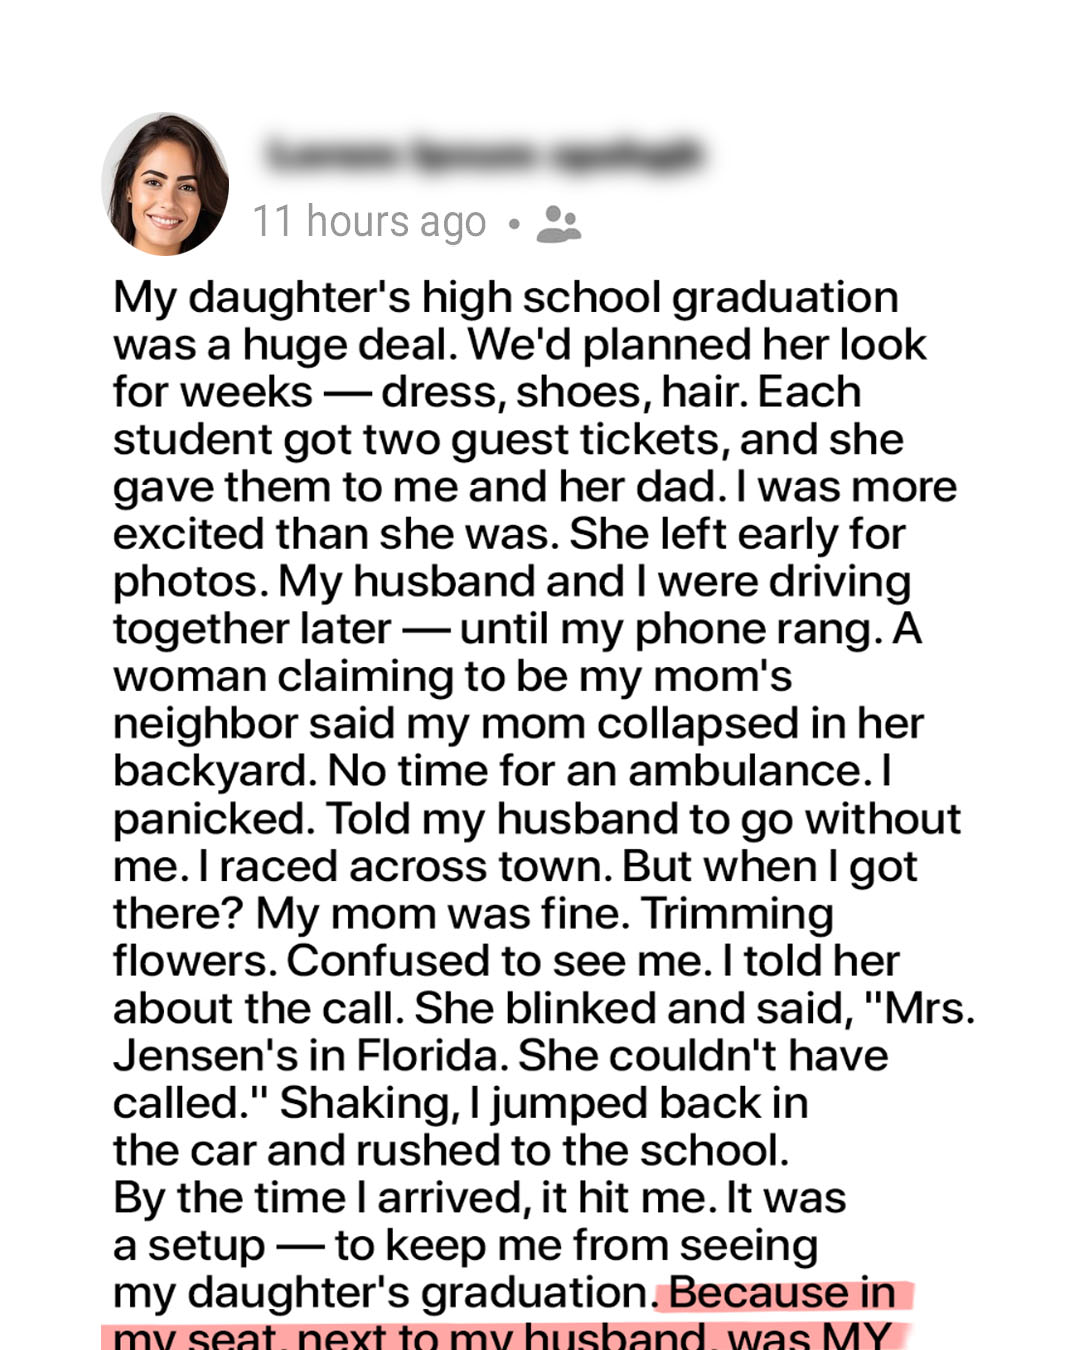Viewport: 1080px width, 1350px height.
Task: Click the words "dress, shoes, hair"
Action: point(564,392)
